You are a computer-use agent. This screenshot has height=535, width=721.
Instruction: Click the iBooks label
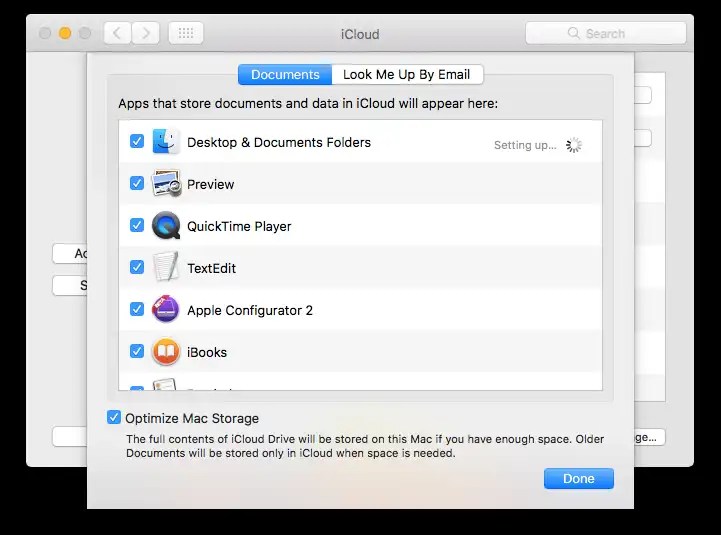(207, 352)
